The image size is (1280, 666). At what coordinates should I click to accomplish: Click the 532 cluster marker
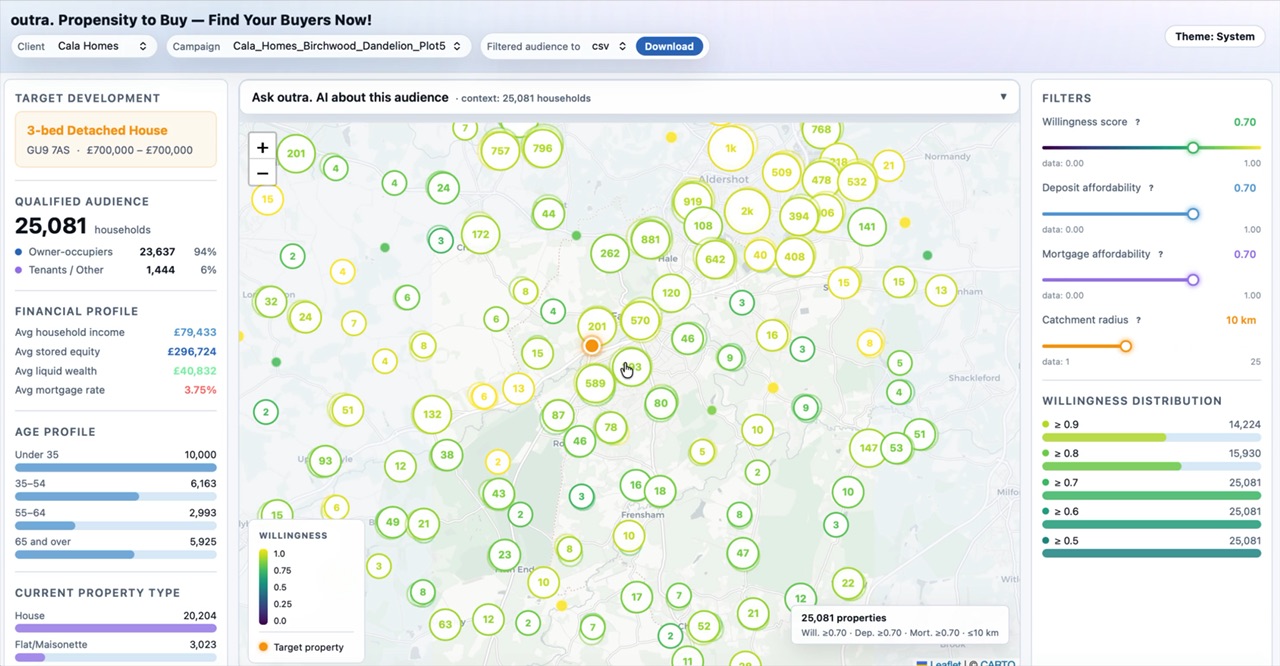click(x=856, y=182)
